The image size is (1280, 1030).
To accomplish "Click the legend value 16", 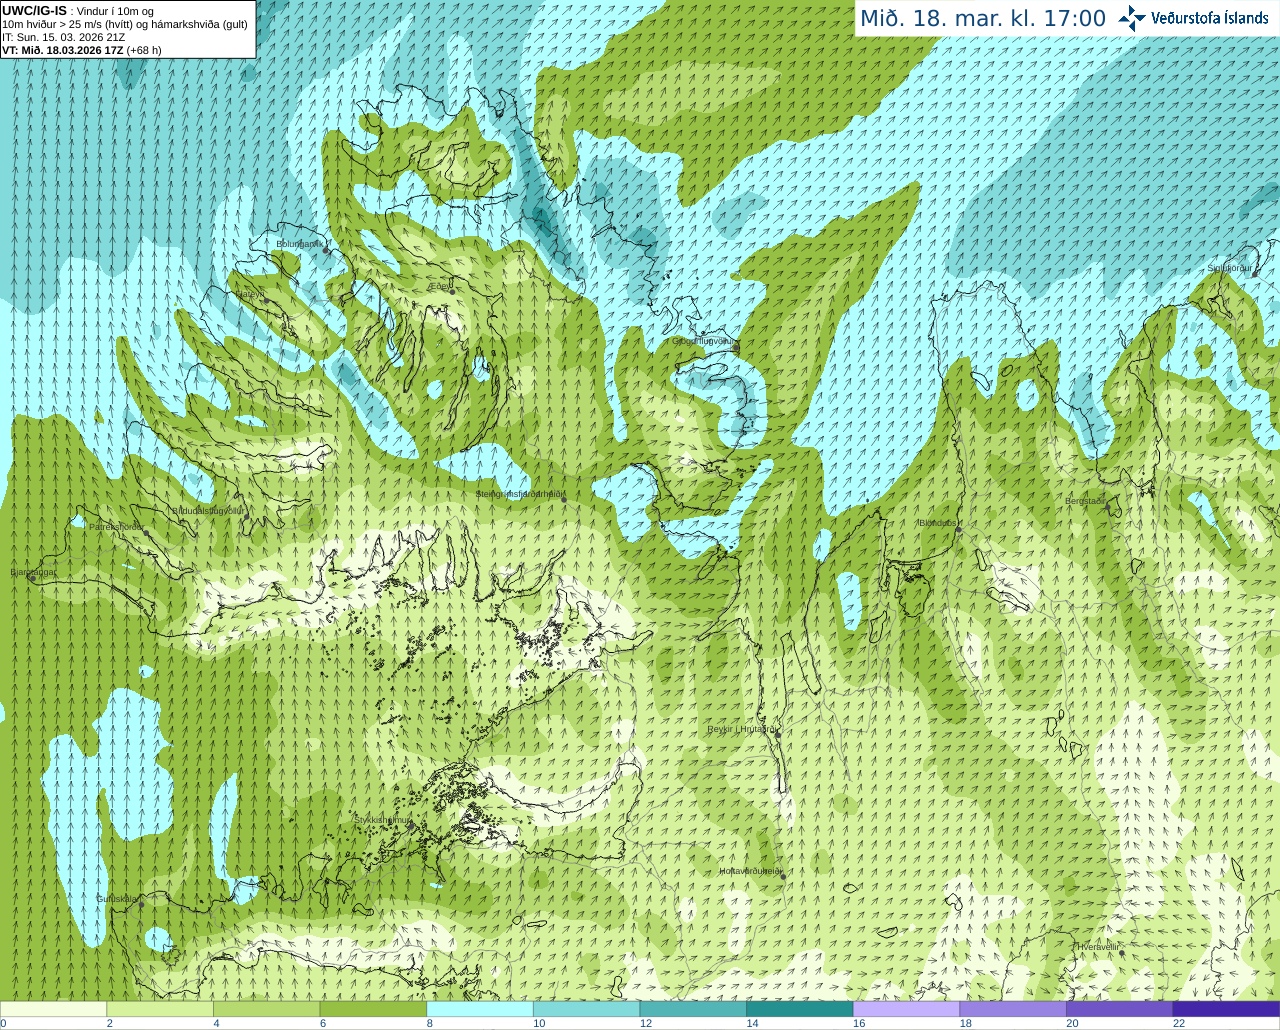I will point(859,1023).
